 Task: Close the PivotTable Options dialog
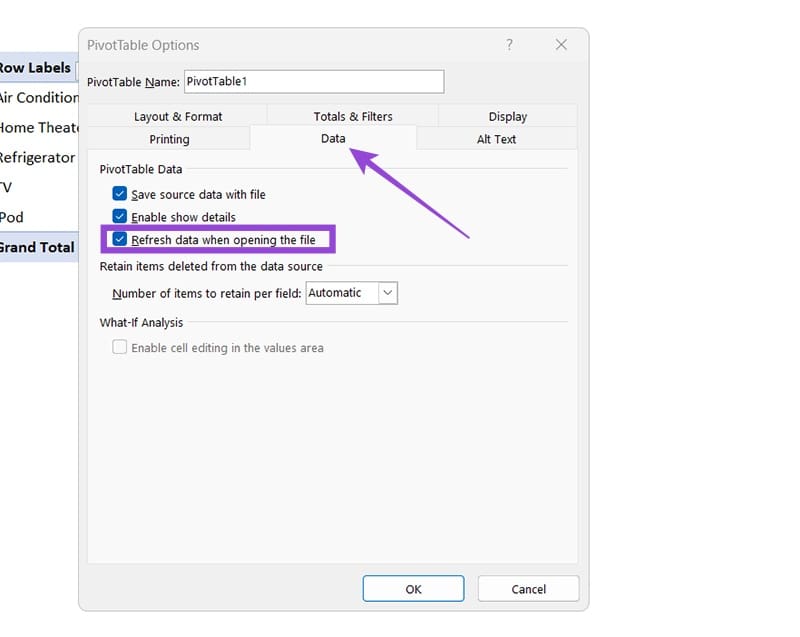coord(561,45)
